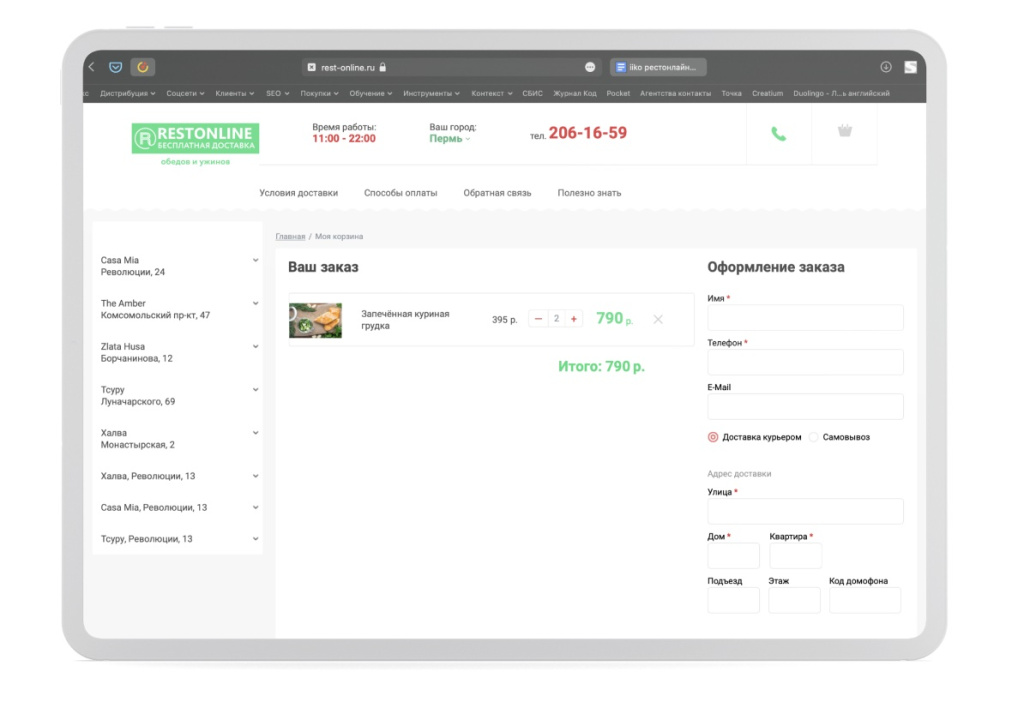Viewport: 1024px width, 708px height.
Task: Click the Подъезд input field
Action: tap(733, 600)
